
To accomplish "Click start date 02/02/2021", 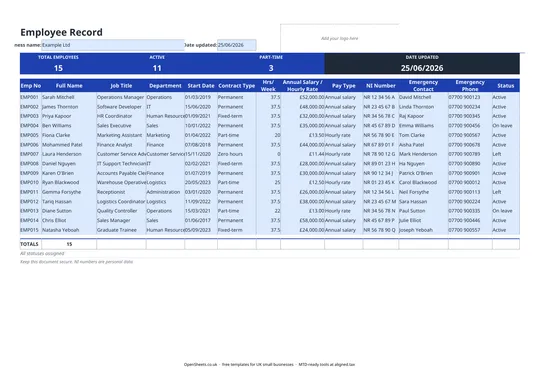I will tap(198, 164).
